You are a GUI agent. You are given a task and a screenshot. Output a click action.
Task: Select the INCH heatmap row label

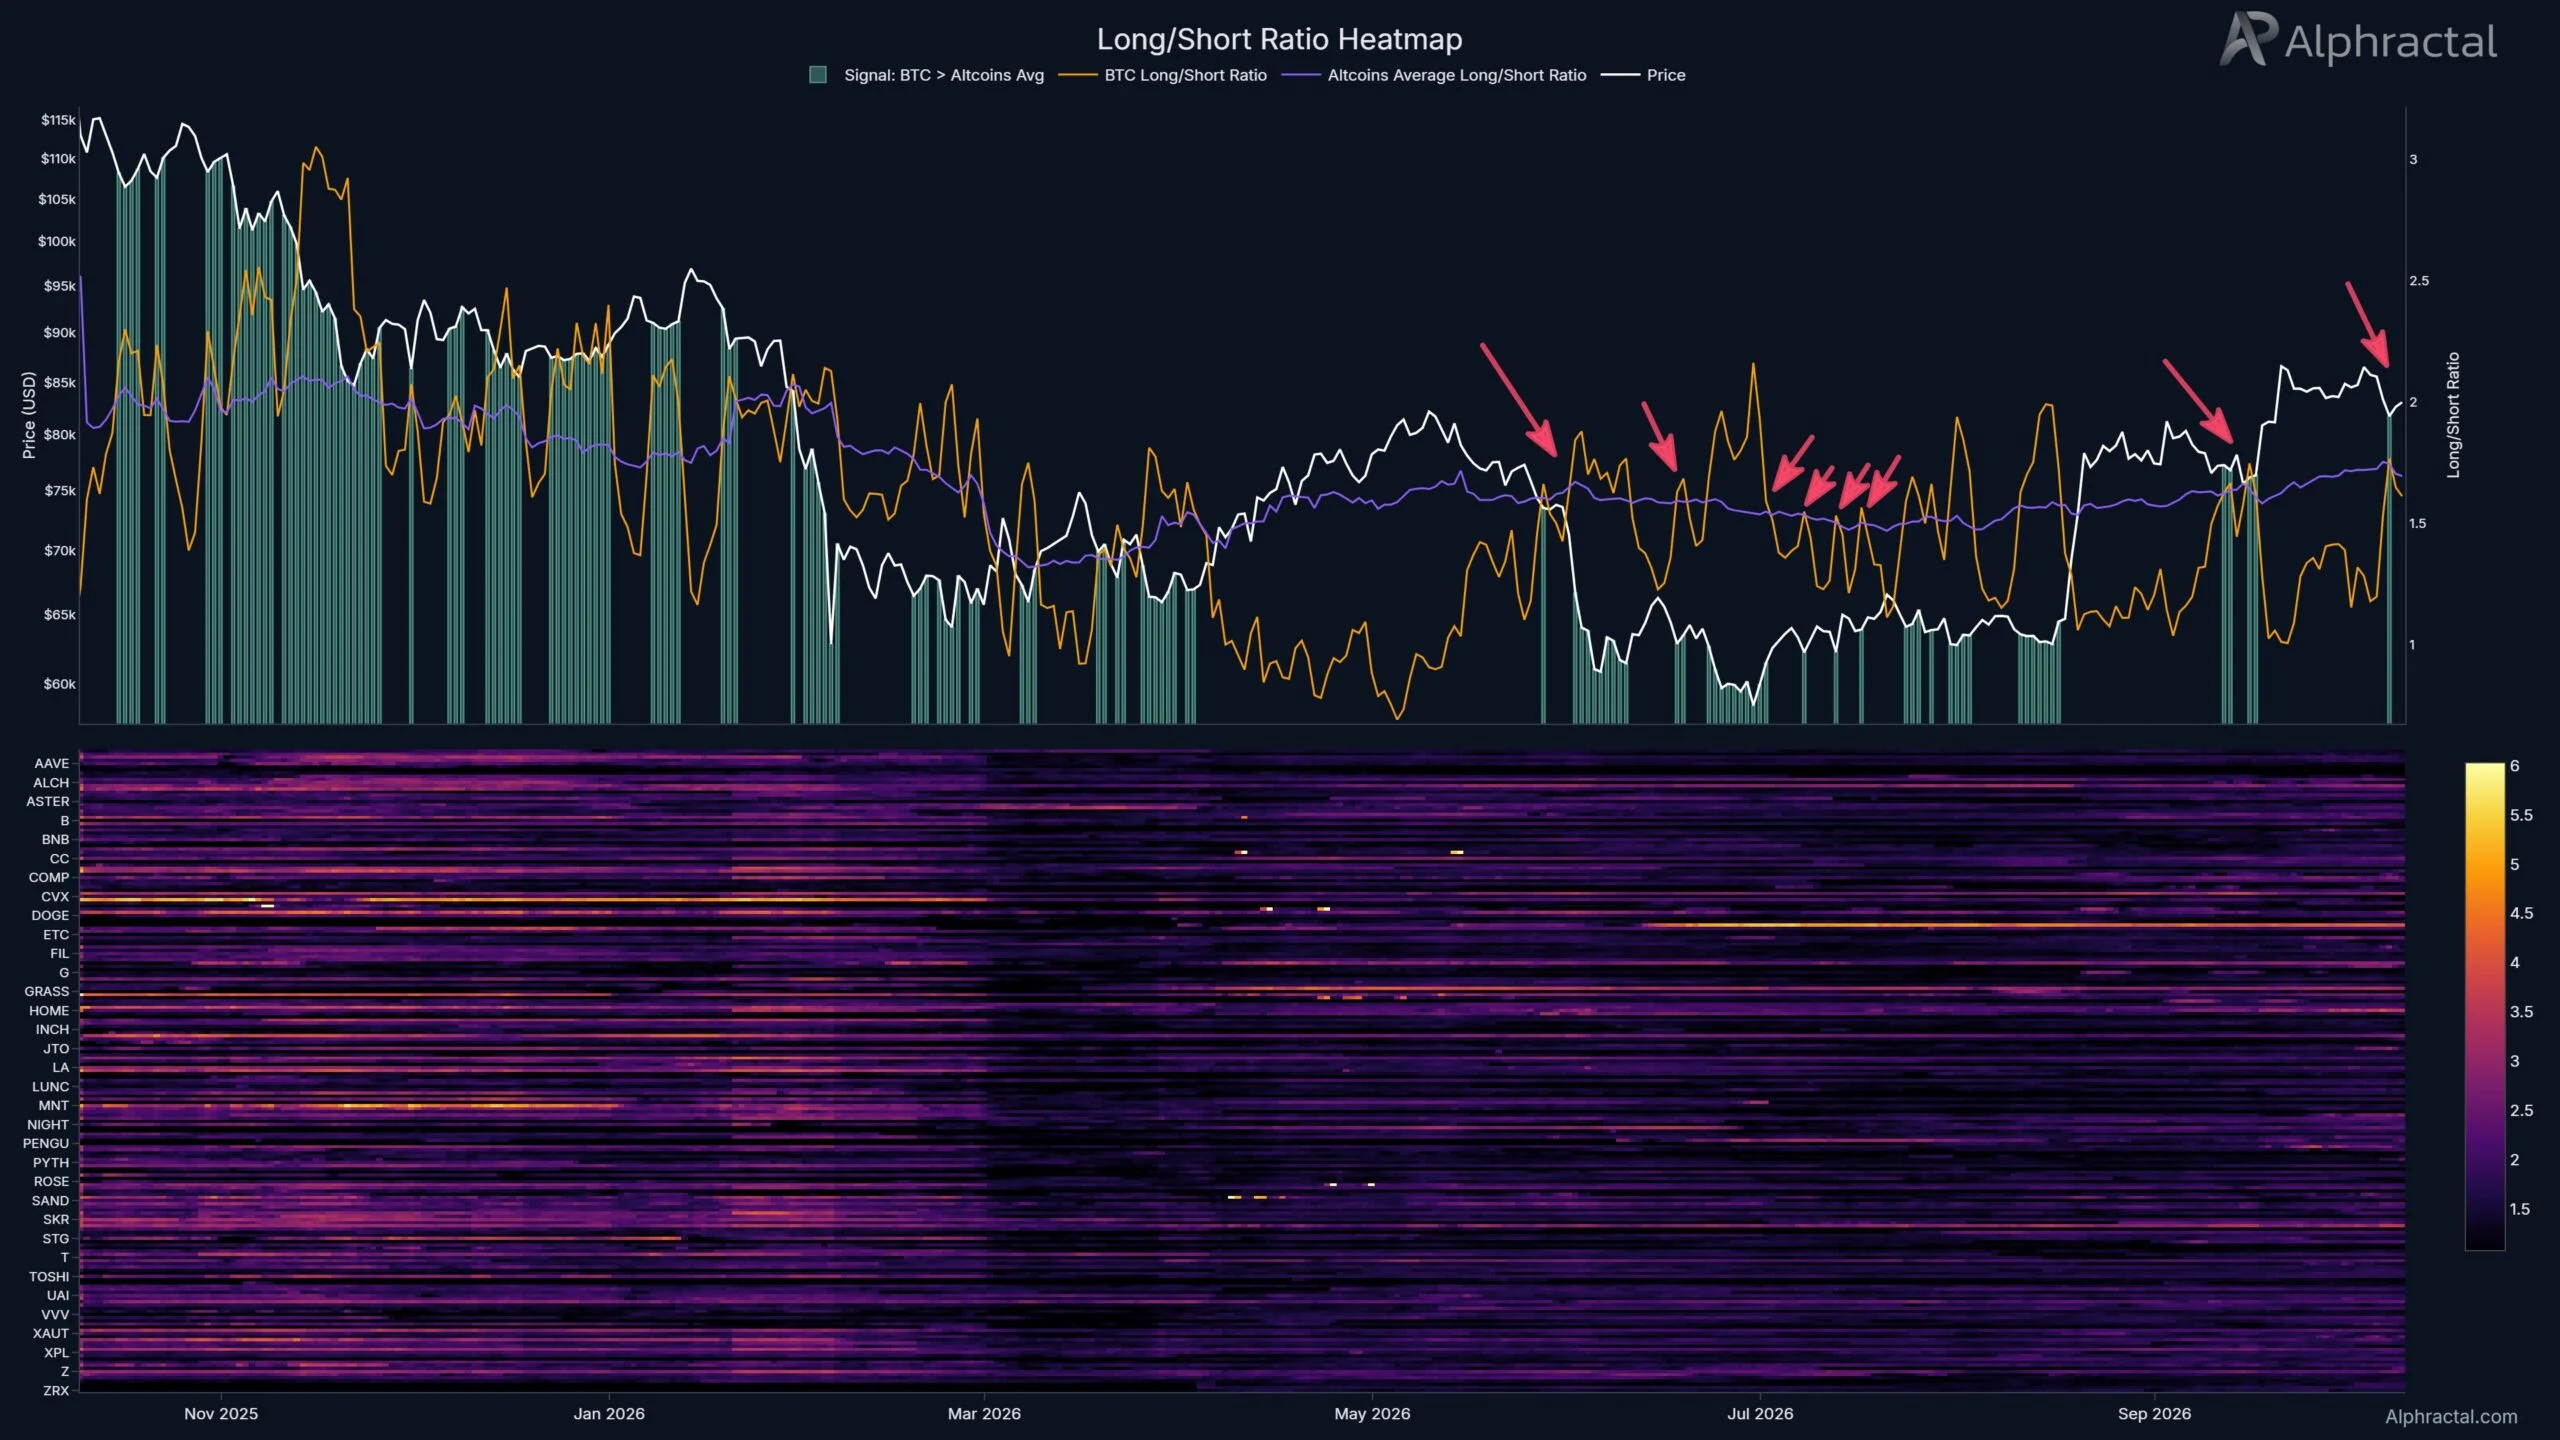coord(53,1029)
